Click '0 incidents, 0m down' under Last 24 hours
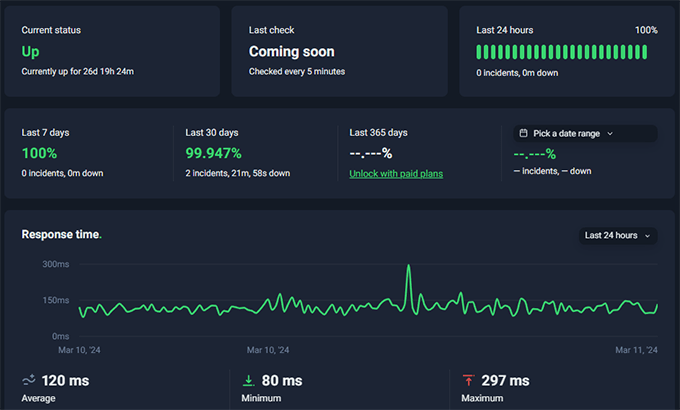This screenshot has height=410, width=680. pyautogui.click(x=517, y=73)
